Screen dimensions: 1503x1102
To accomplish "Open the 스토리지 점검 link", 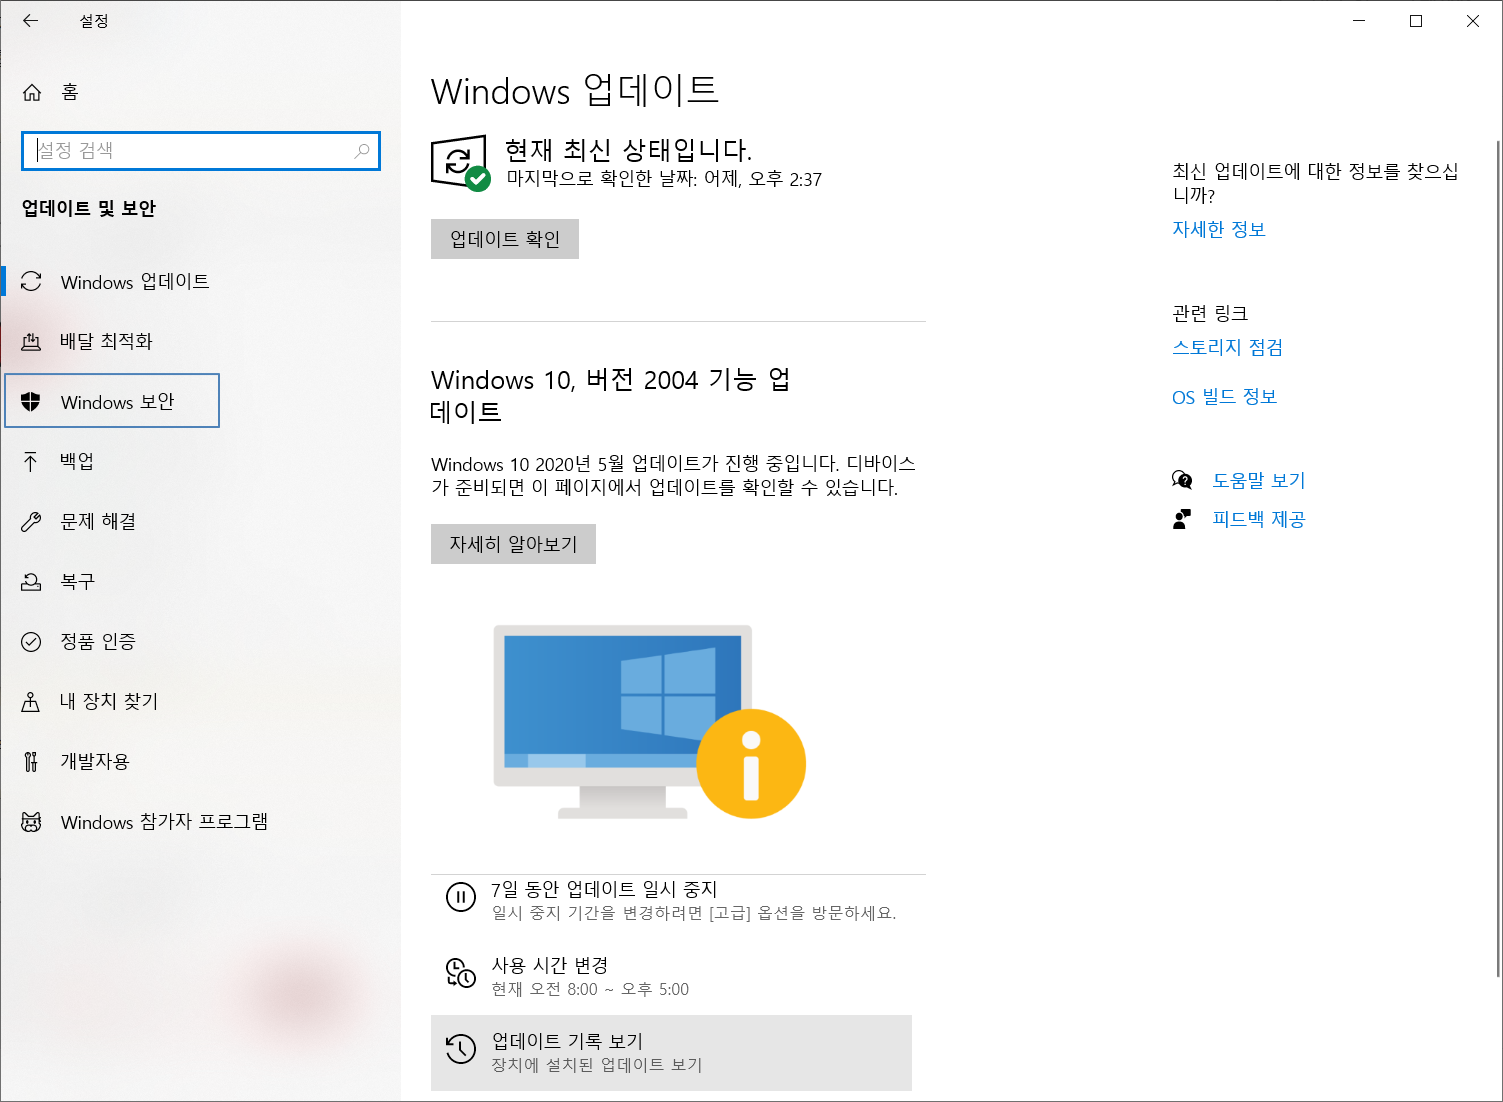I will pos(1227,347).
